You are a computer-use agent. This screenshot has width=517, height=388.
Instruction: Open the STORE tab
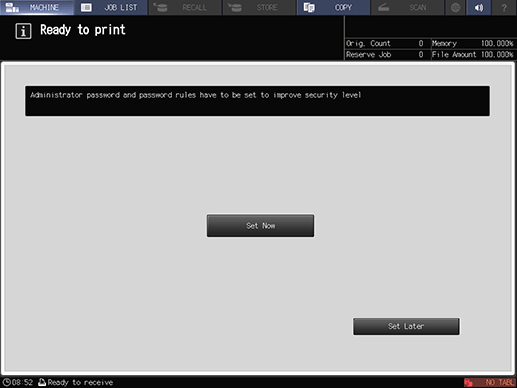click(259, 7)
